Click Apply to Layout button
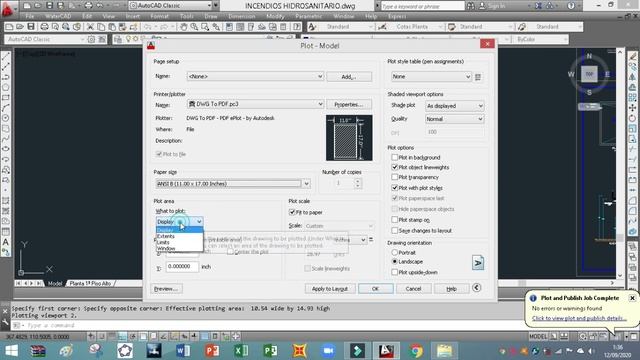This screenshot has height=360, width=640. point(330,289)
